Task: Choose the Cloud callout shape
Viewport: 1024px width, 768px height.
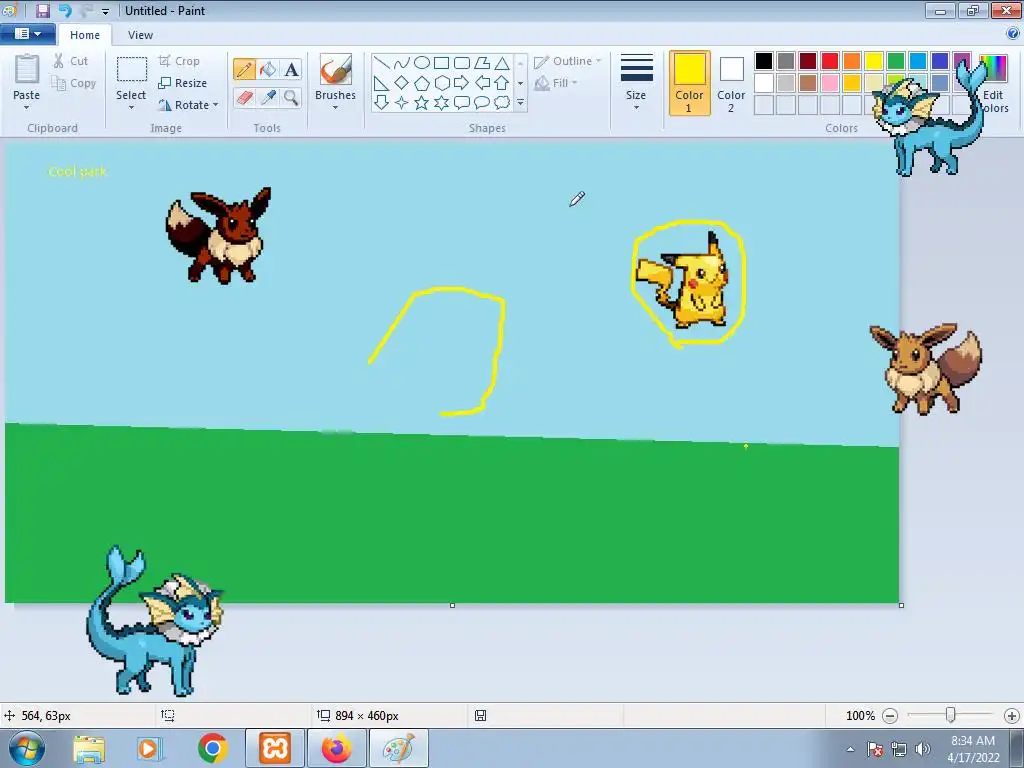Action: point(502,103)
